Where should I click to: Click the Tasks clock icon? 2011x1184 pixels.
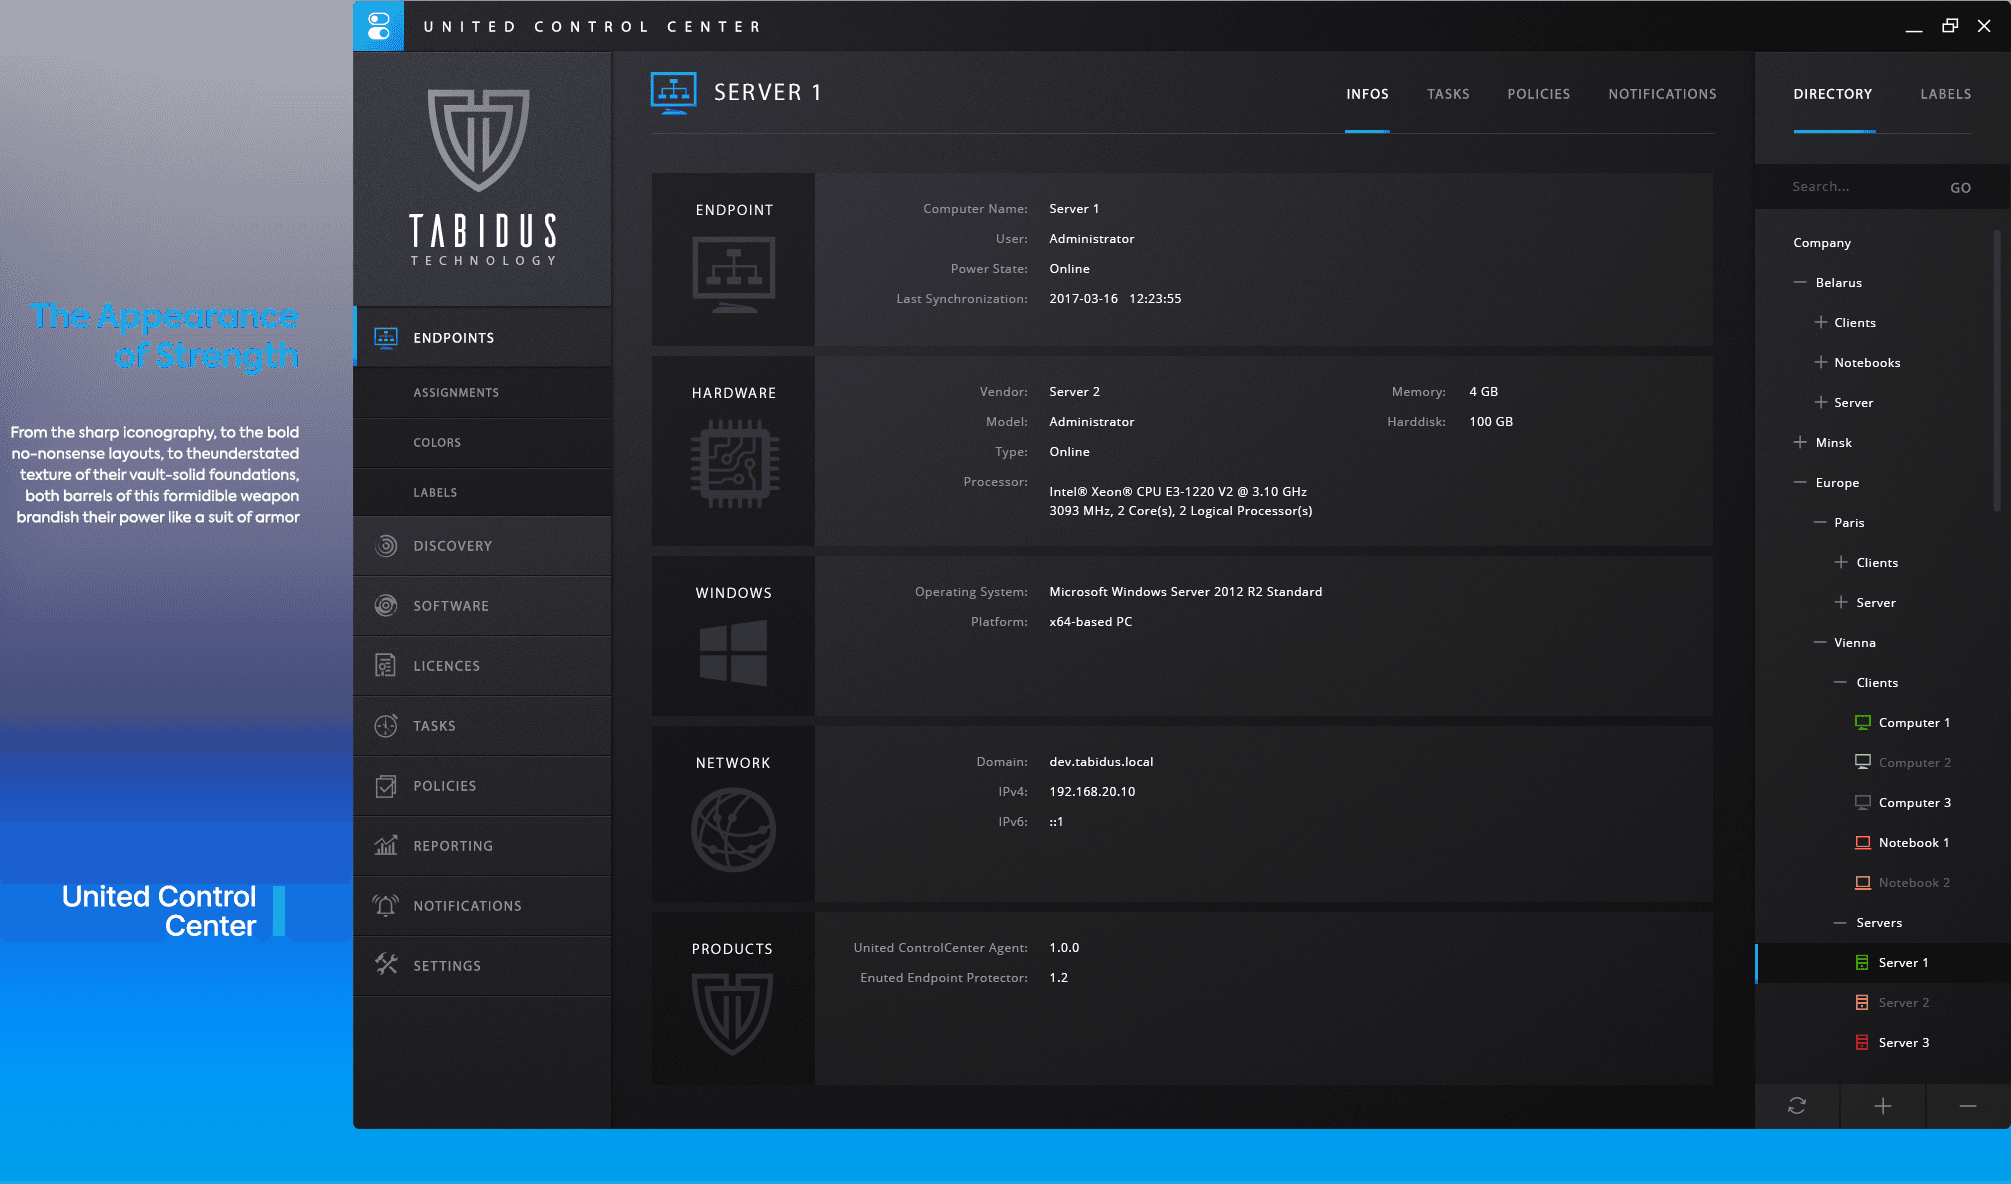(x=386, y=726)
